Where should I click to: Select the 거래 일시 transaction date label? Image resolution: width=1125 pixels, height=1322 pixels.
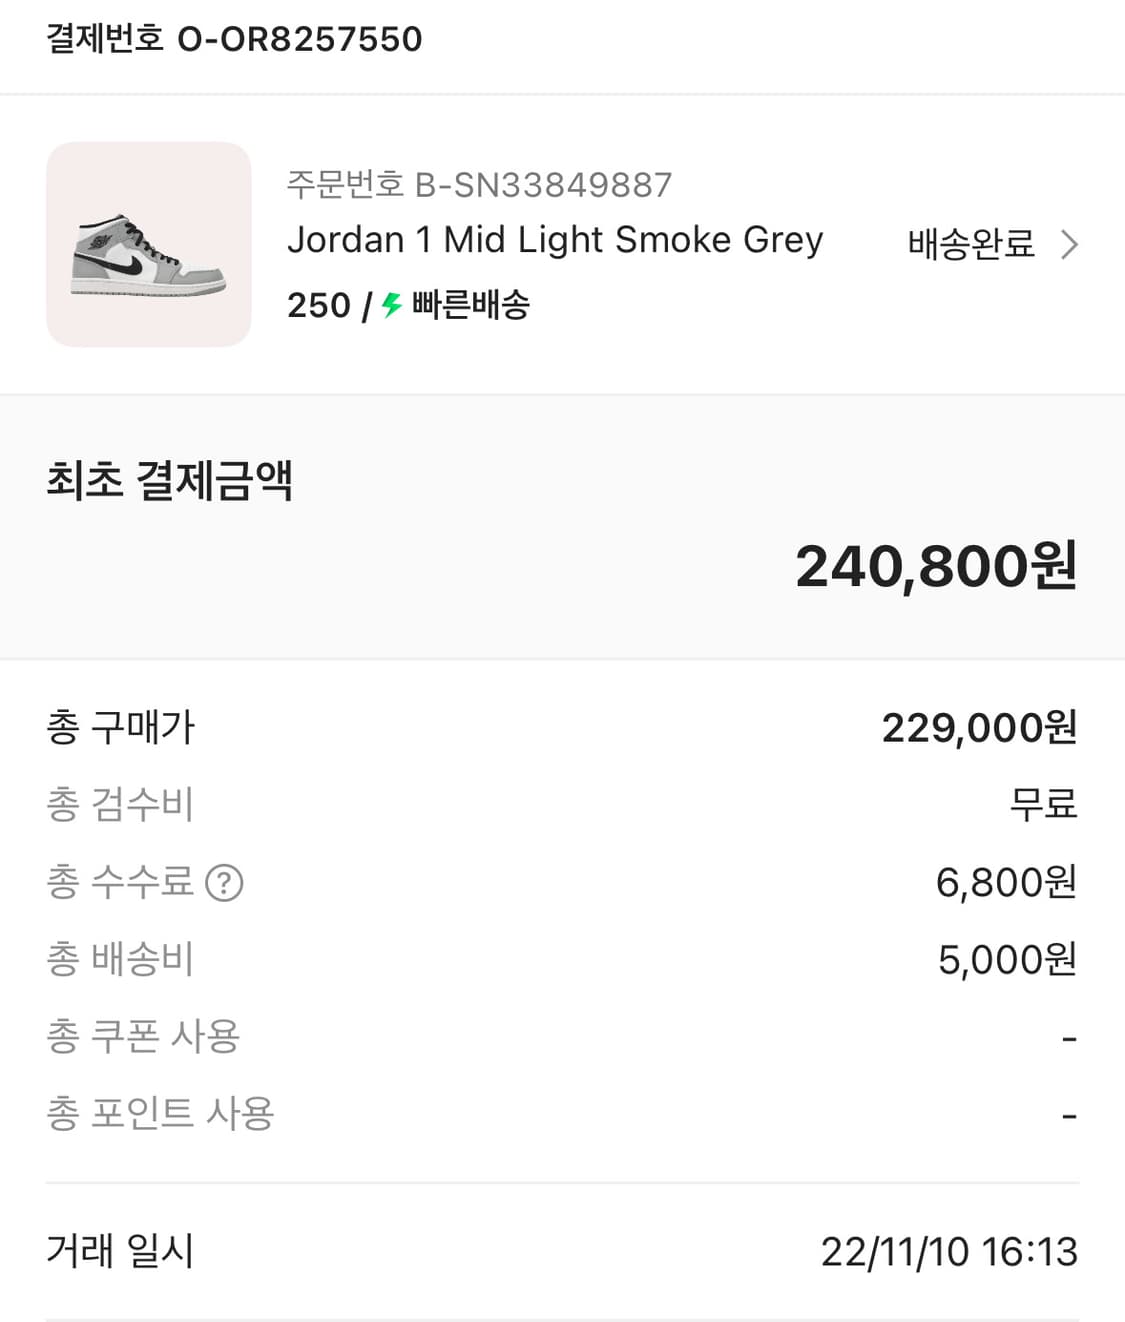pyautogui.click(x=120, y=1251)
